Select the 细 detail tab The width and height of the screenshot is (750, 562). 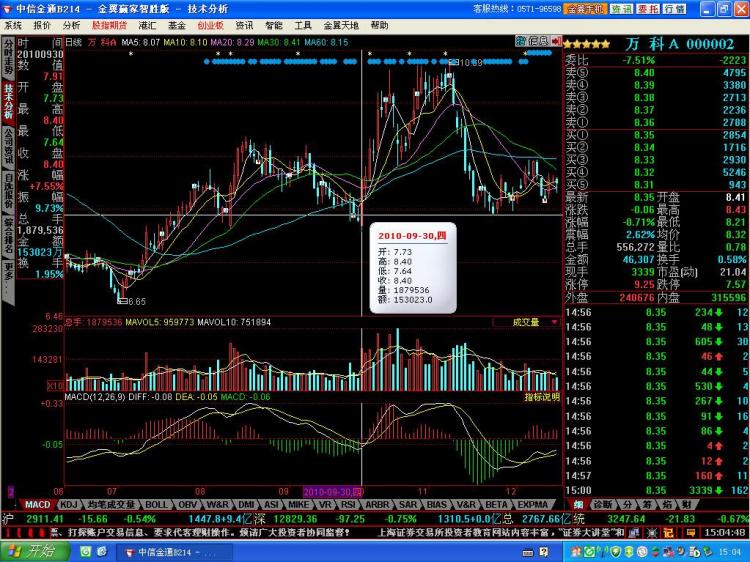pos(578,505)
